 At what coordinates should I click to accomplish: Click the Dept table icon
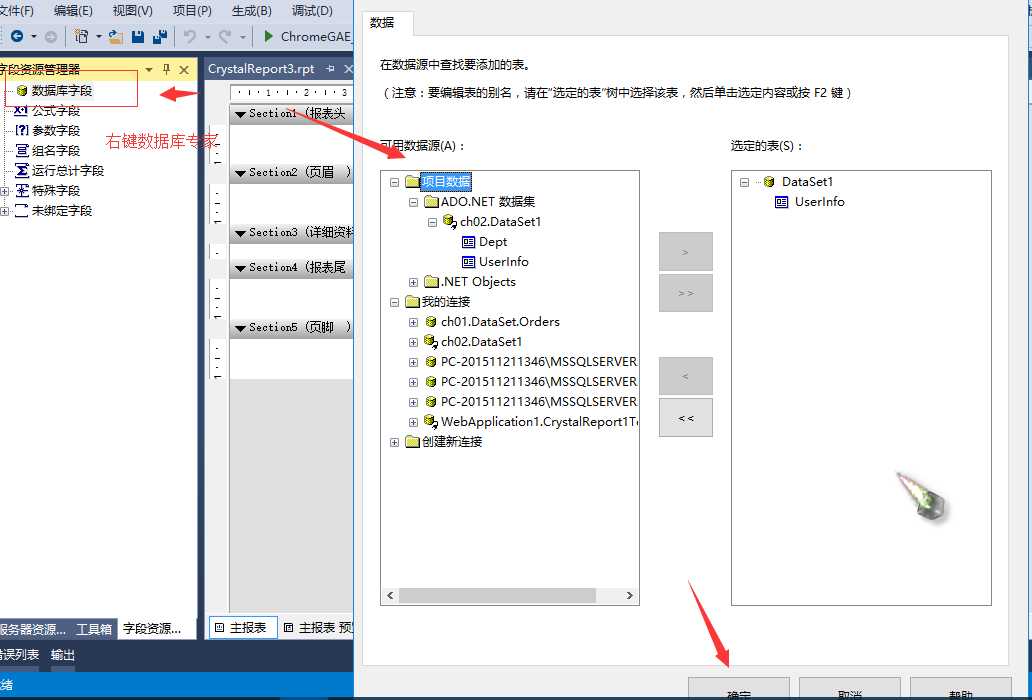(x=469, y=242)
